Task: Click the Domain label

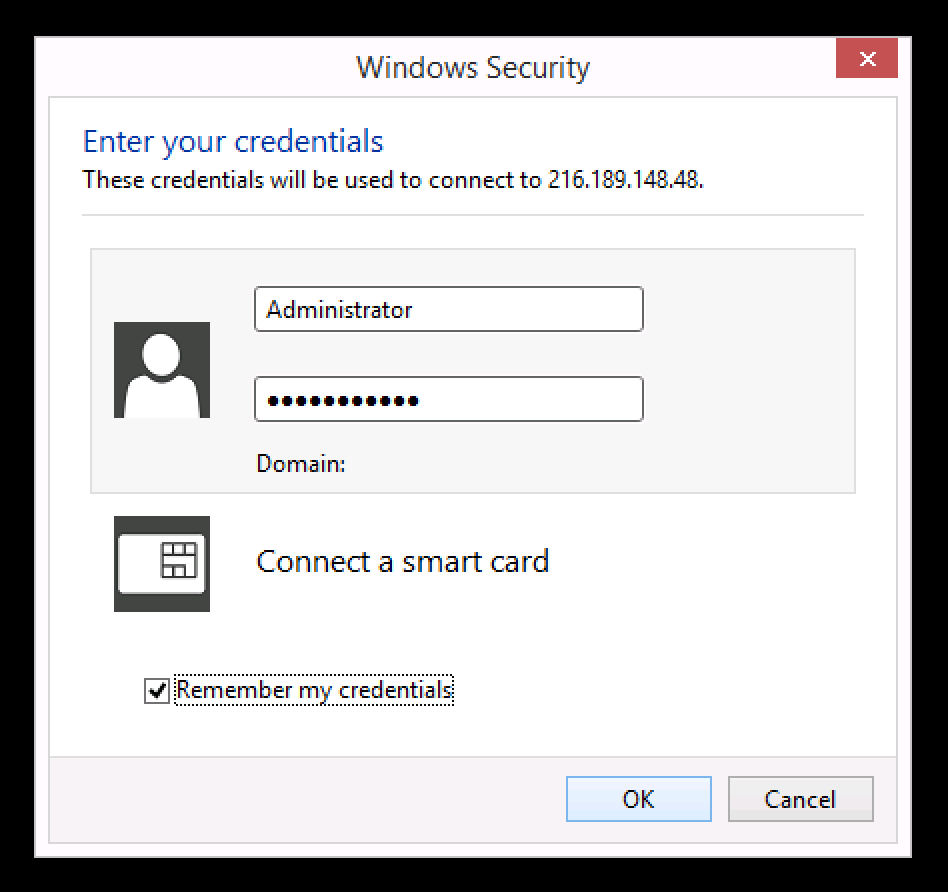Action: pos(301,464)
